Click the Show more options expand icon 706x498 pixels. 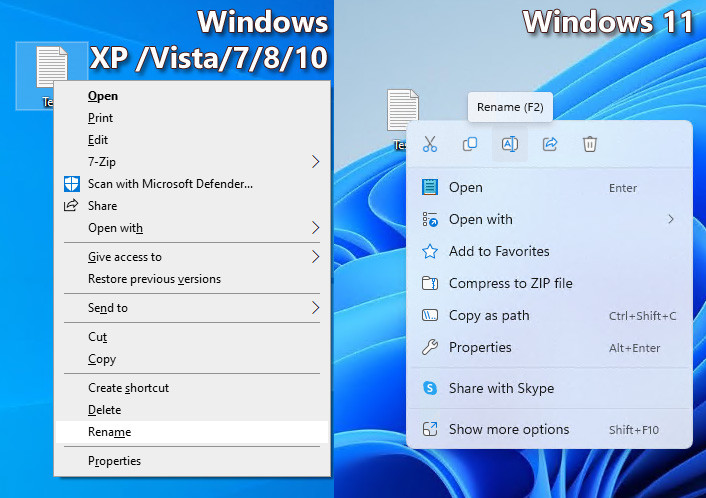coord(430,429)
